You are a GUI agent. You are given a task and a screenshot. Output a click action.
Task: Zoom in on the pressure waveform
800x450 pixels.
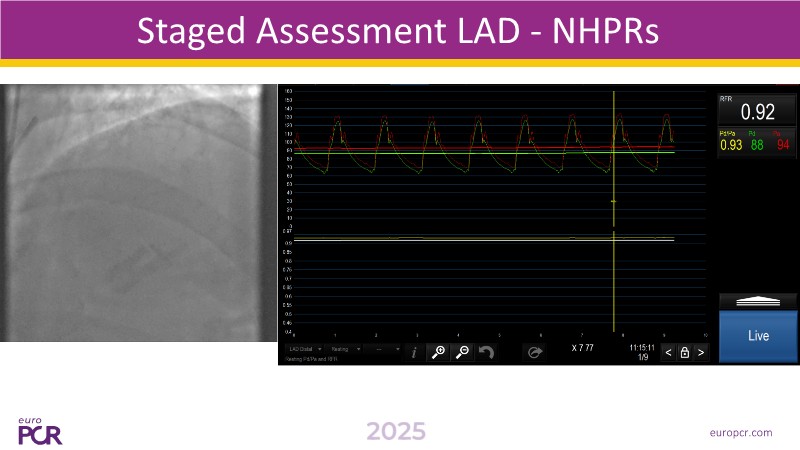(438, 352)
